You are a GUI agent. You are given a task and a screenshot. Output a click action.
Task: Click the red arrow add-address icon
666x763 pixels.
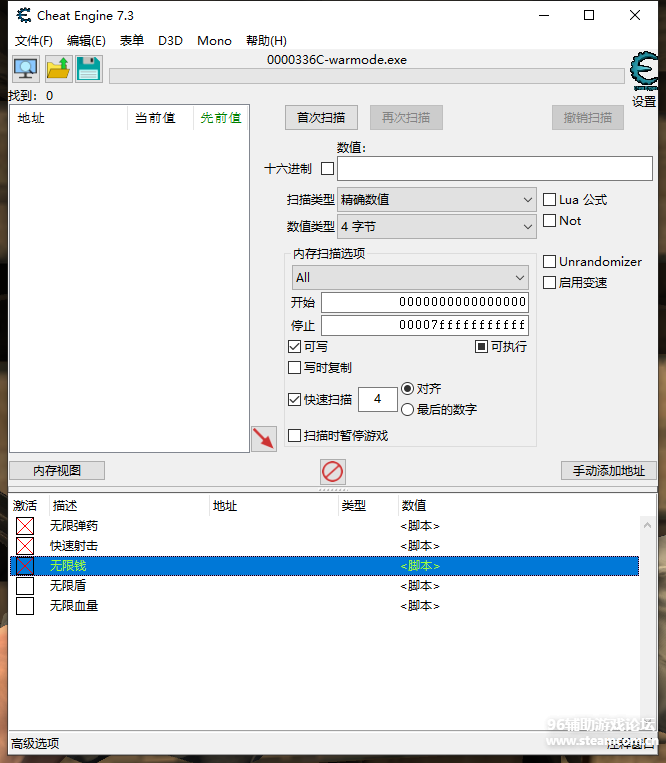tap(263, 438)
